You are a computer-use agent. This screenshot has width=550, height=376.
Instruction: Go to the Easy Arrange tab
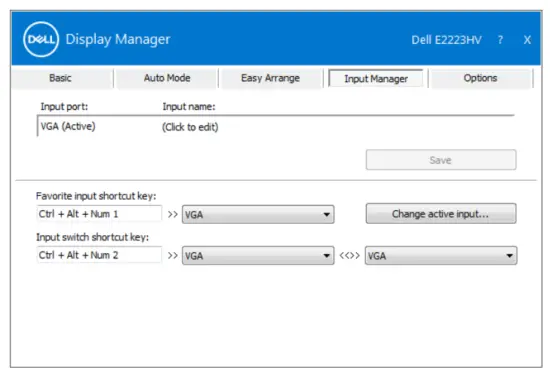[270, 78]
